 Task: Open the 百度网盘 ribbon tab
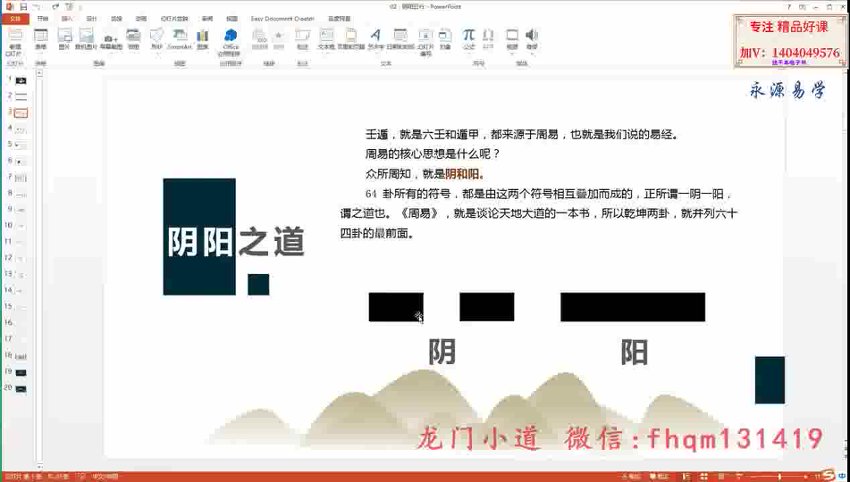[339, 19]
